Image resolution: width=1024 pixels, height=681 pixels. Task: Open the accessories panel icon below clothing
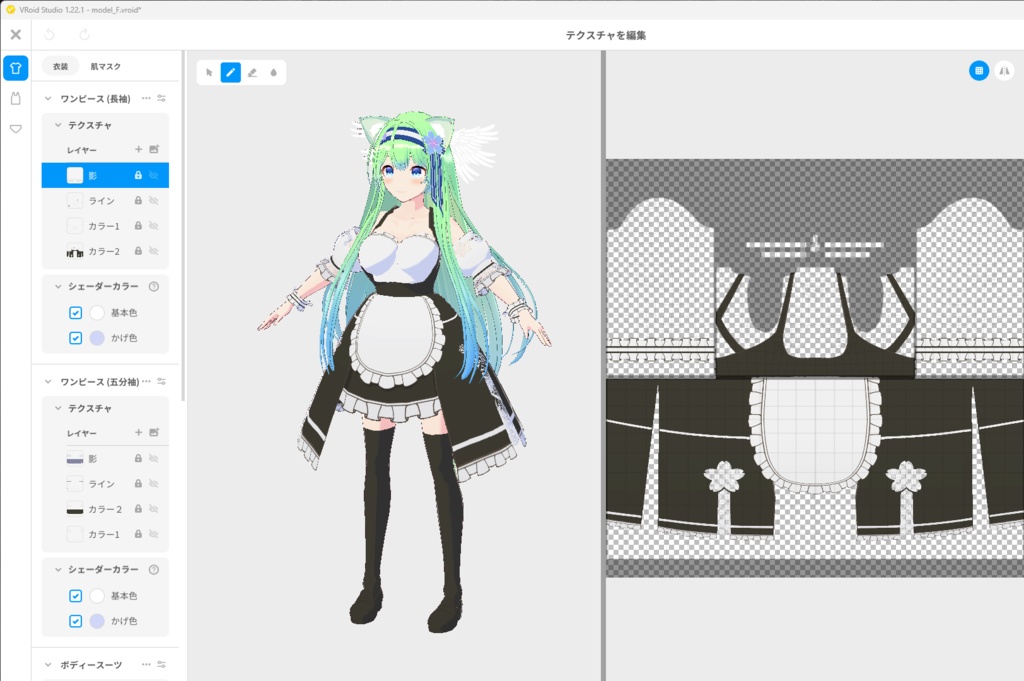click(x=16, y=99)
